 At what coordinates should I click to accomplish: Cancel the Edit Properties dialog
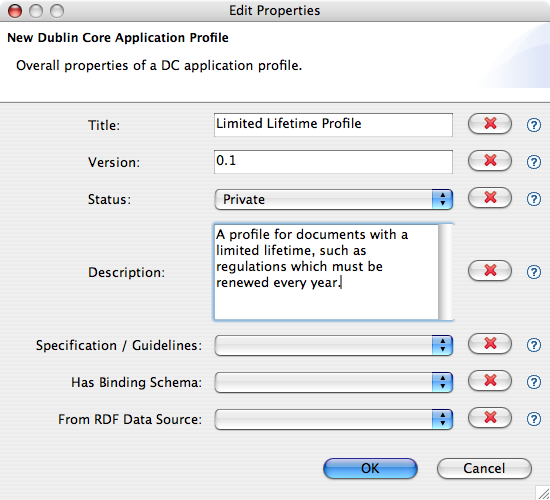[x=484, y=468]
